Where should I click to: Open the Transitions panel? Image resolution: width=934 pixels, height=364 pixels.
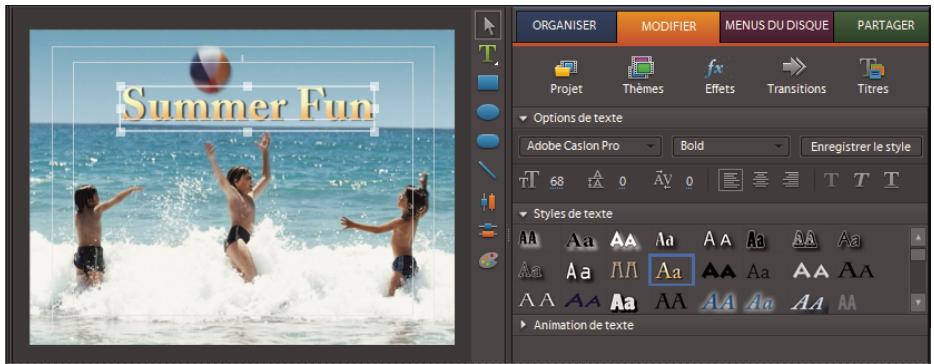click(796, 77)
